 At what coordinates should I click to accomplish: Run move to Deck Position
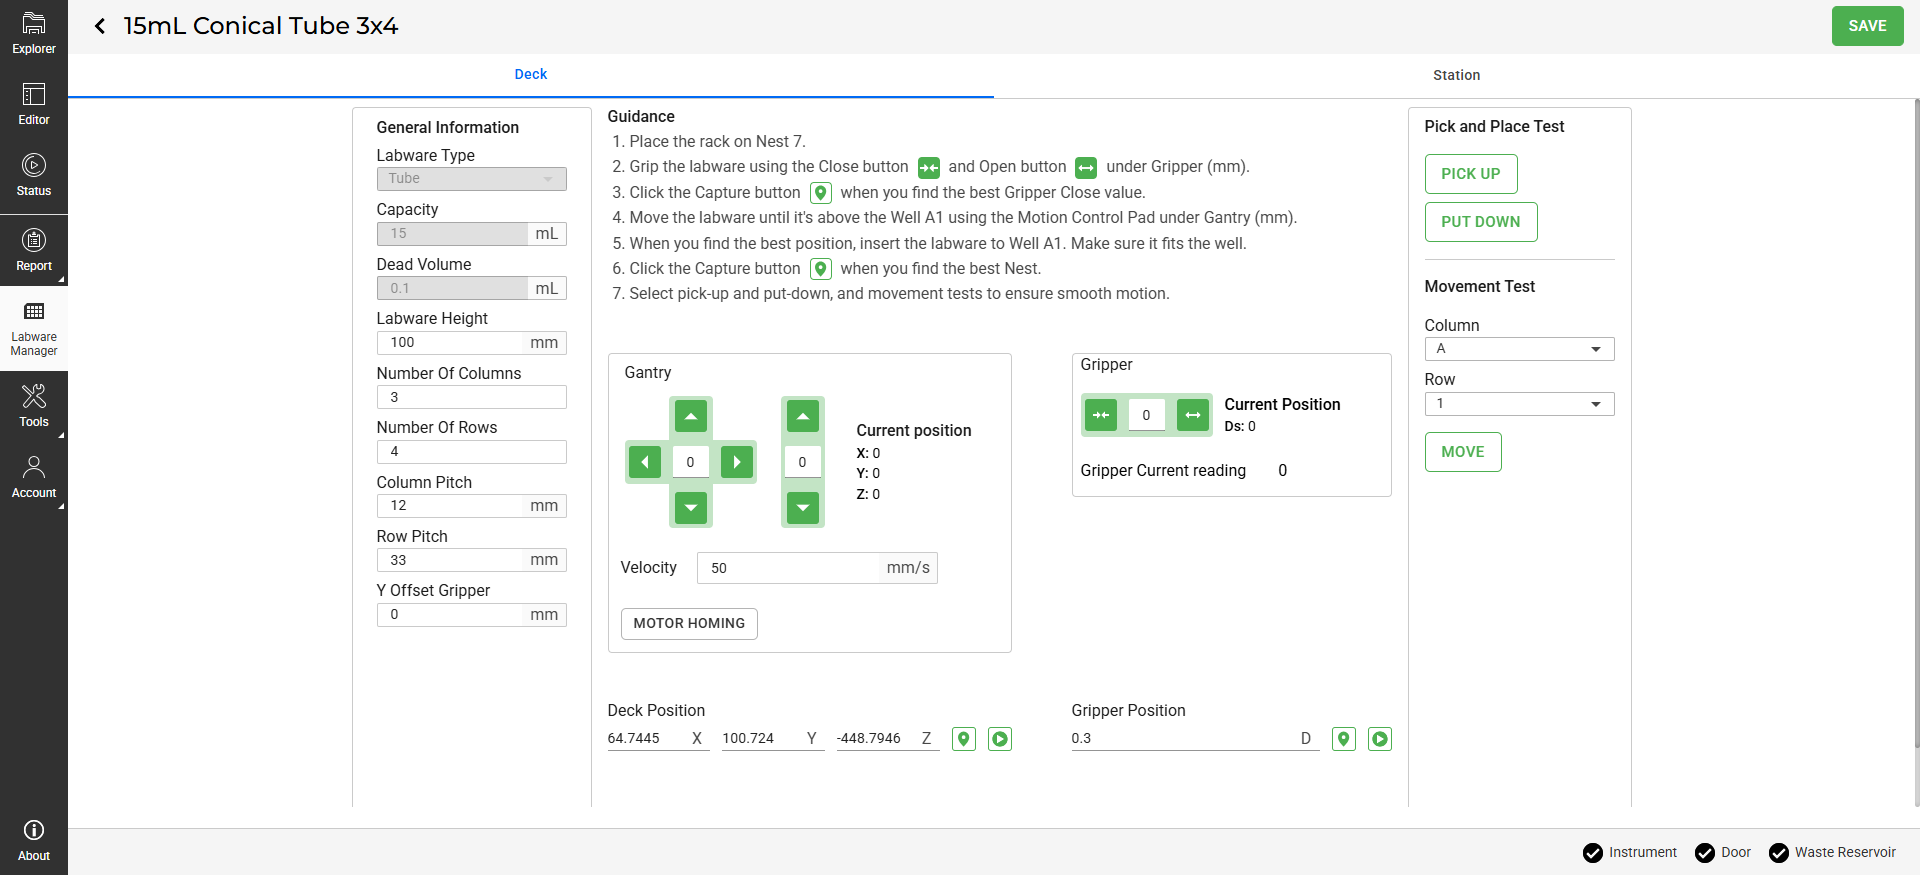[1000, 739]
